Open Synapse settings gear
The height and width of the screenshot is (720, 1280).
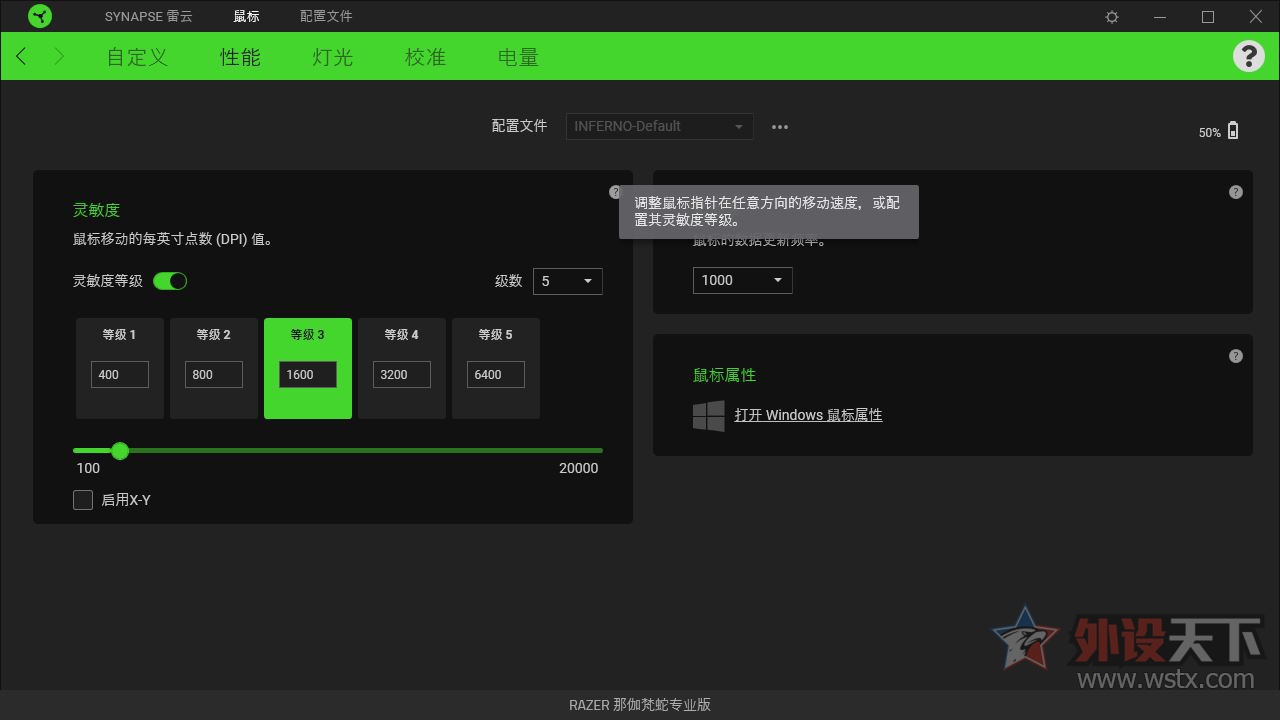point(1111,16)
